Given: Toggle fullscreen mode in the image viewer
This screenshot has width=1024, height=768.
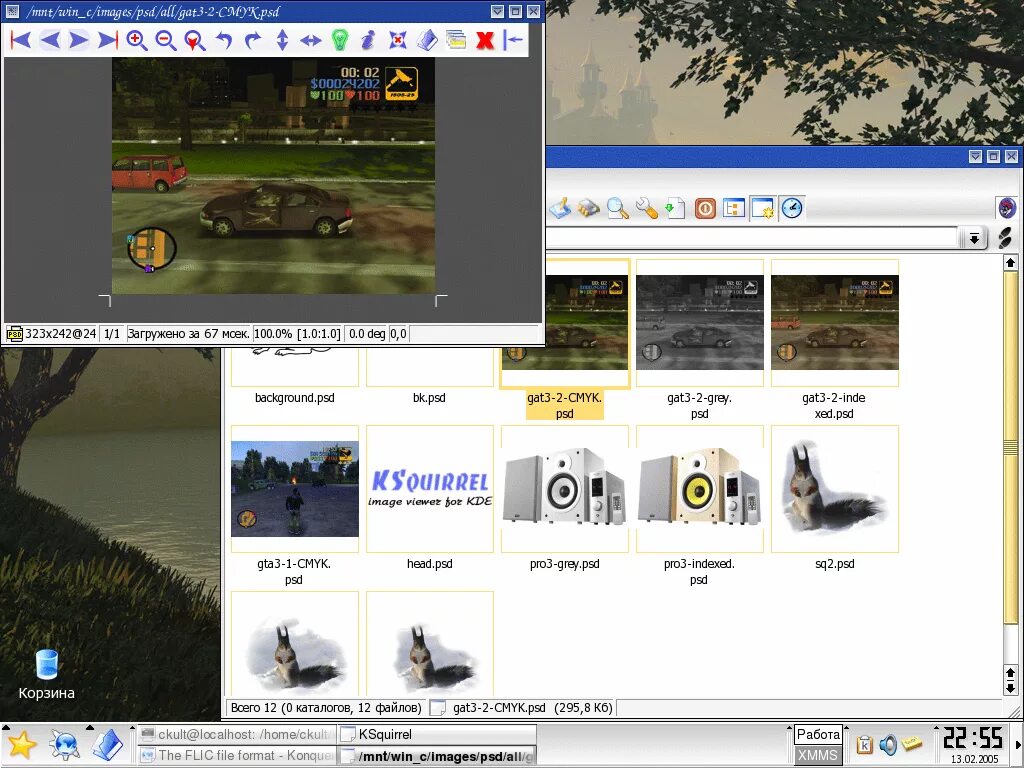Looking at the screenshot, I should coord(396,40).
